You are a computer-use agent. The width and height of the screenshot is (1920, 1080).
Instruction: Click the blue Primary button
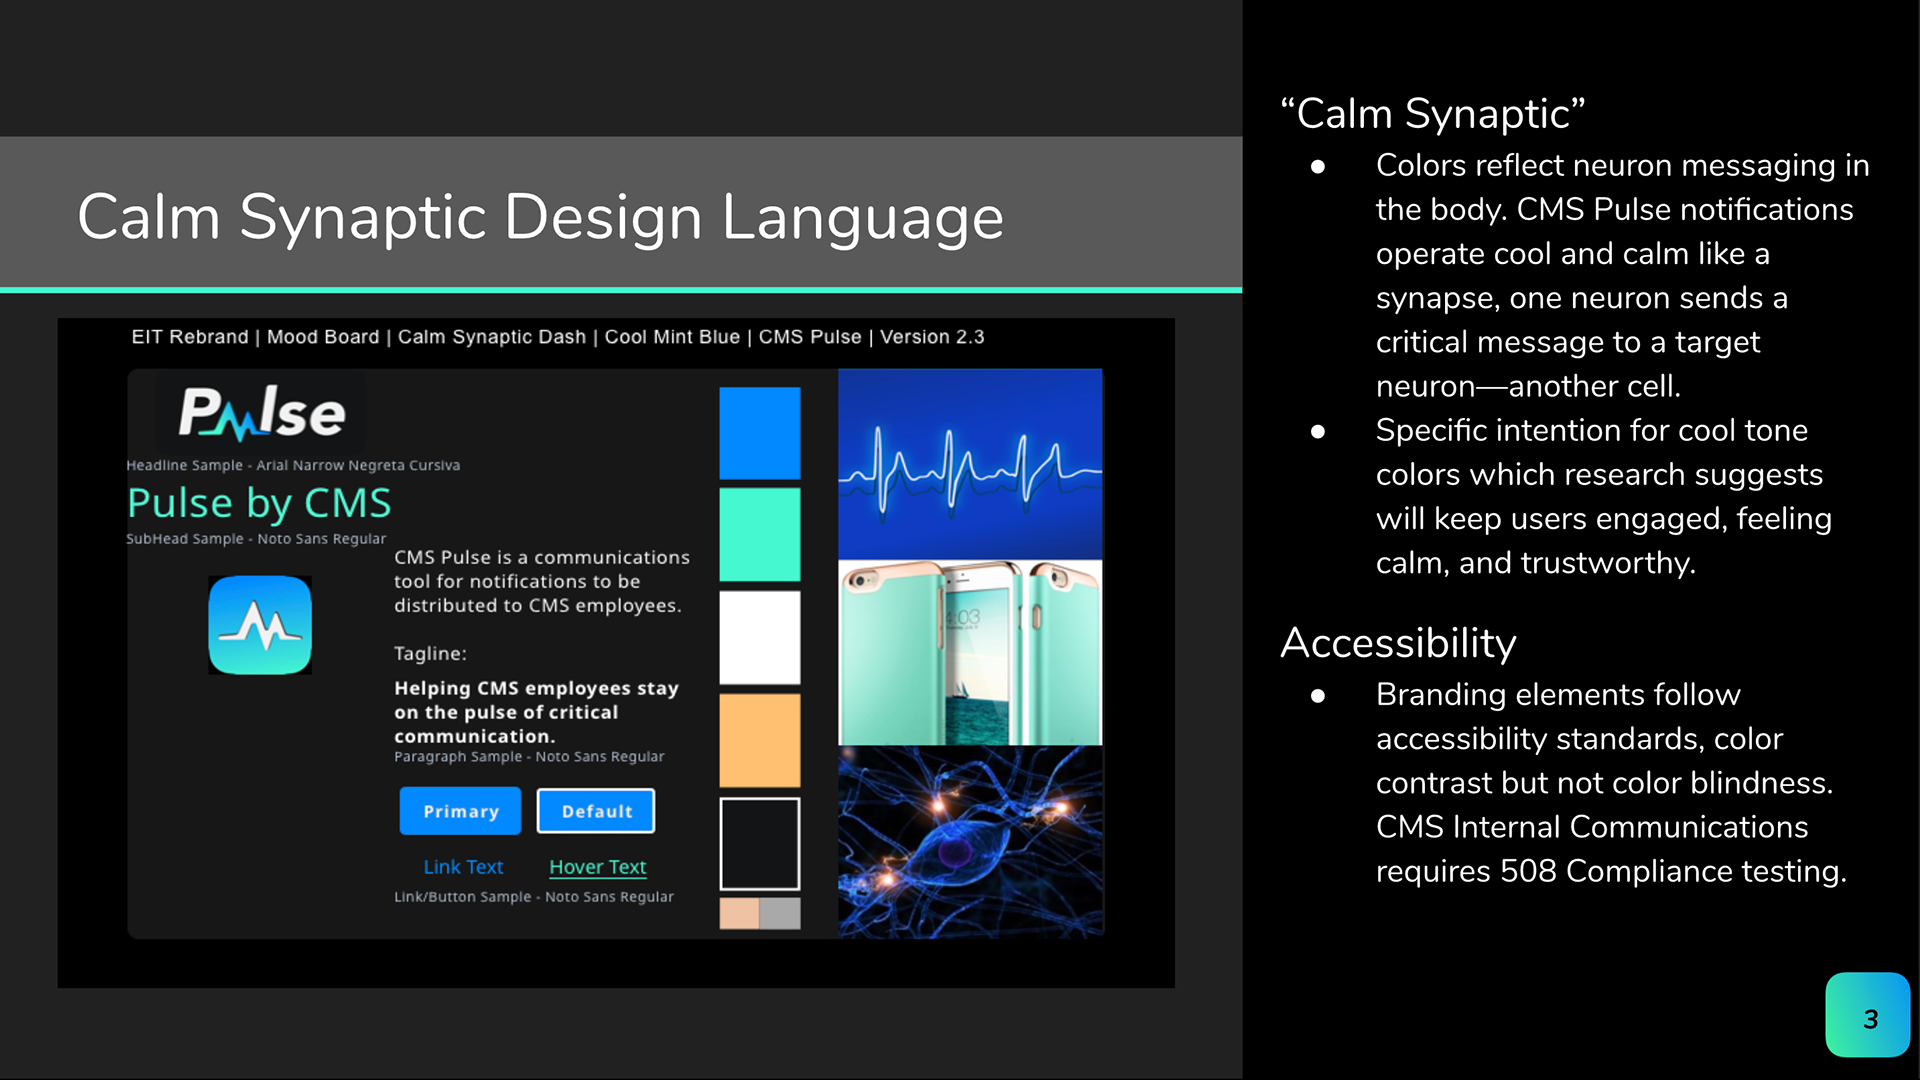tap(460, 811)
